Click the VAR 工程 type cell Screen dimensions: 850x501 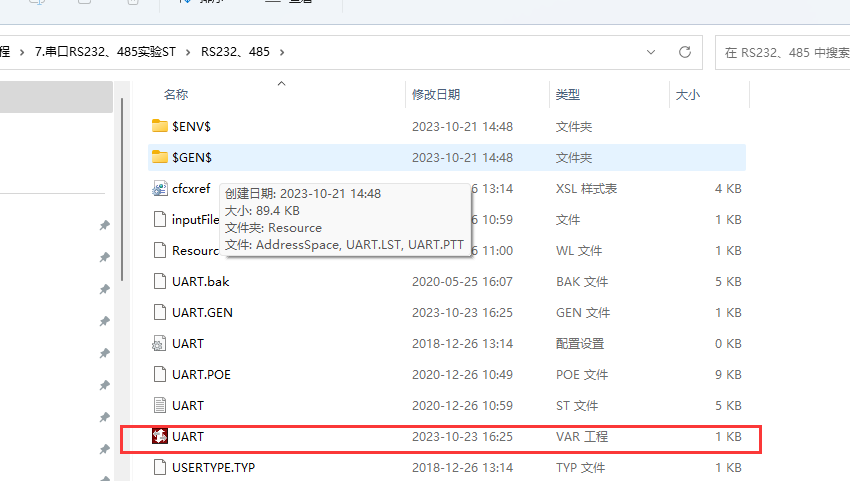click(582, 436)
